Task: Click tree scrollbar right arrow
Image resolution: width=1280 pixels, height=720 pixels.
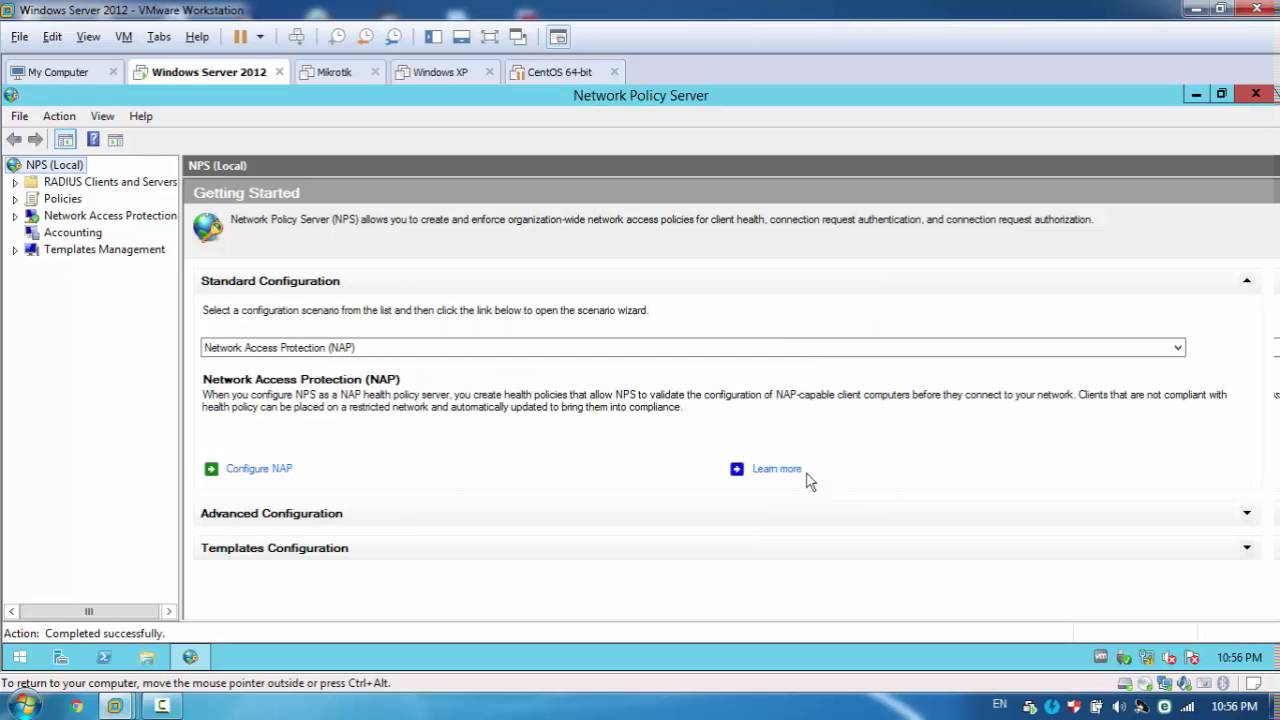Action: [168, 611]
